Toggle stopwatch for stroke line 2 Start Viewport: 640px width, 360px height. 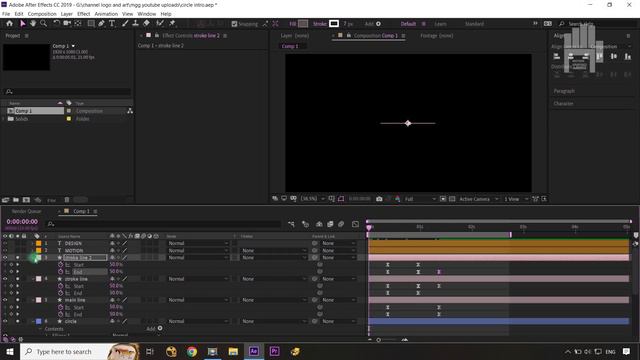click(60, 265)
